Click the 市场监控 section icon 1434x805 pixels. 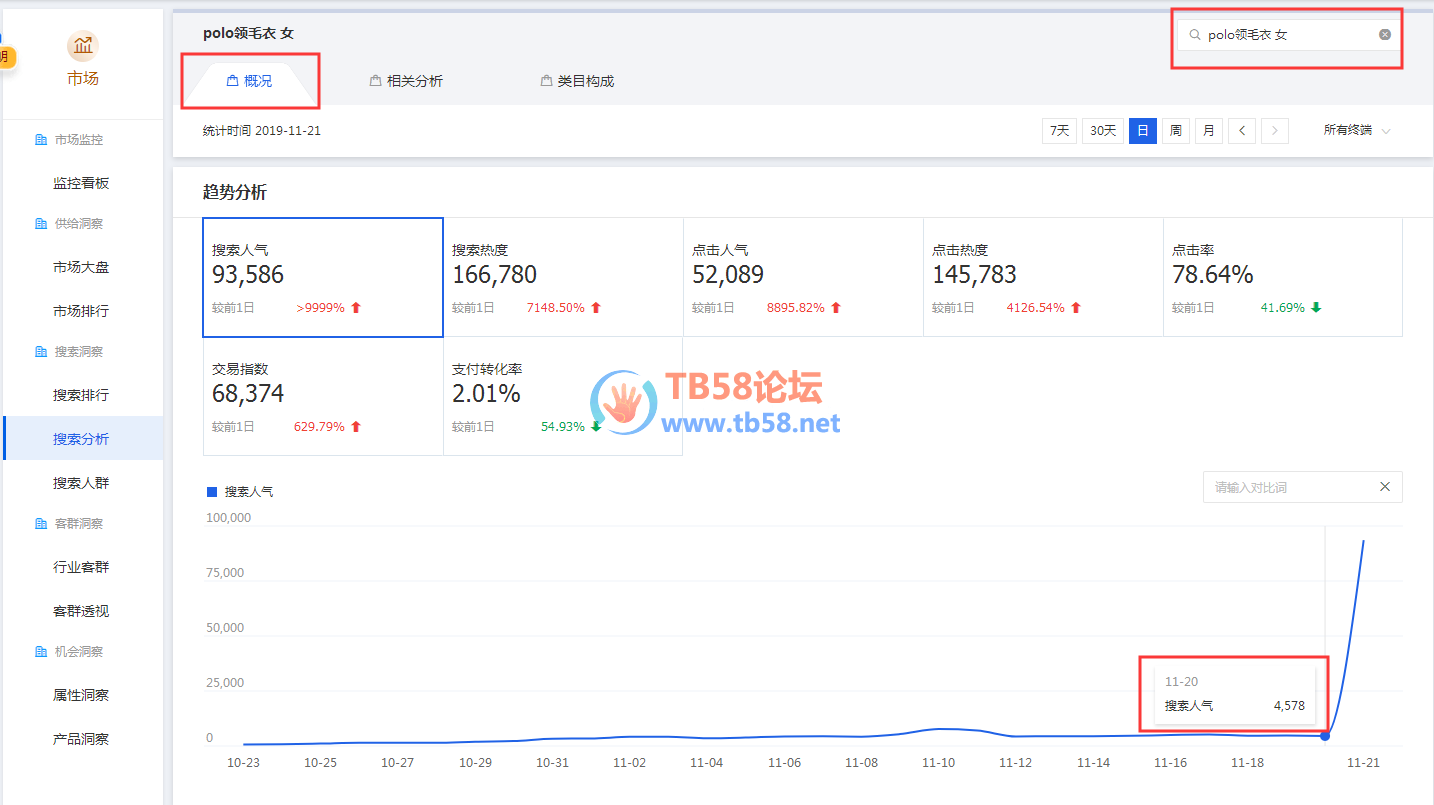pos(41,140)
